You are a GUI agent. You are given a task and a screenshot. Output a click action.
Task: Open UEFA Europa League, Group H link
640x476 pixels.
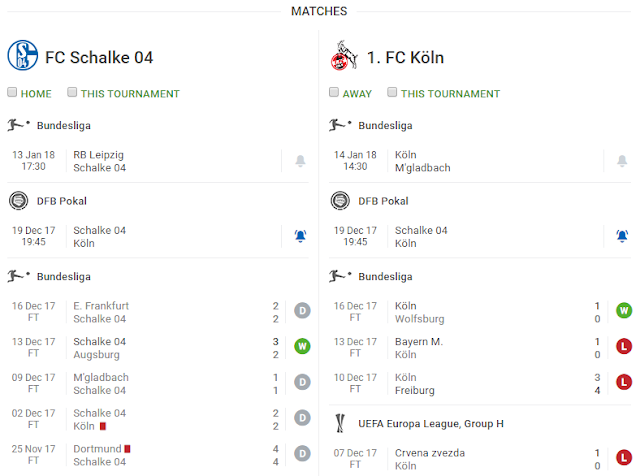click(432, 424)
